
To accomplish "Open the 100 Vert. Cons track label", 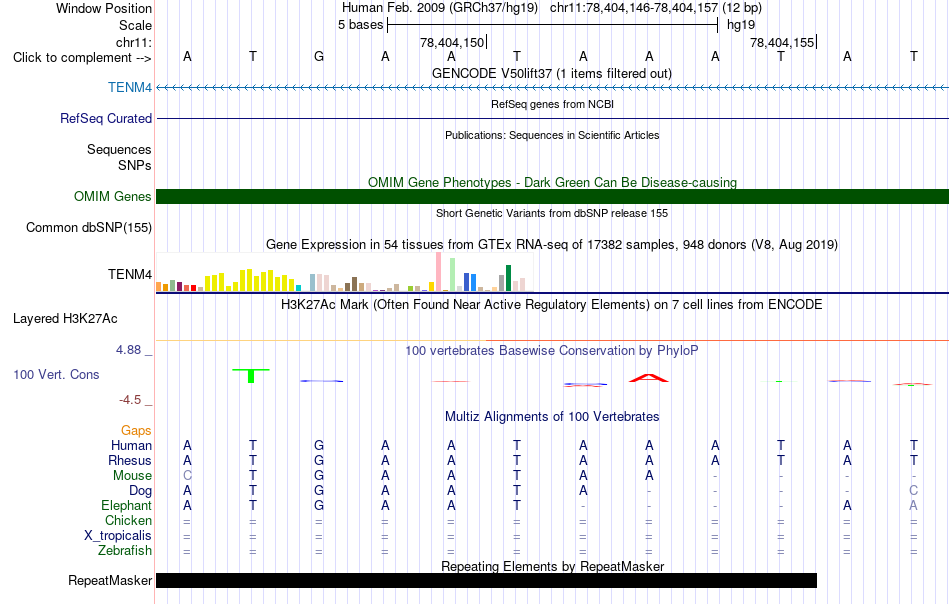I will point(56,374).
